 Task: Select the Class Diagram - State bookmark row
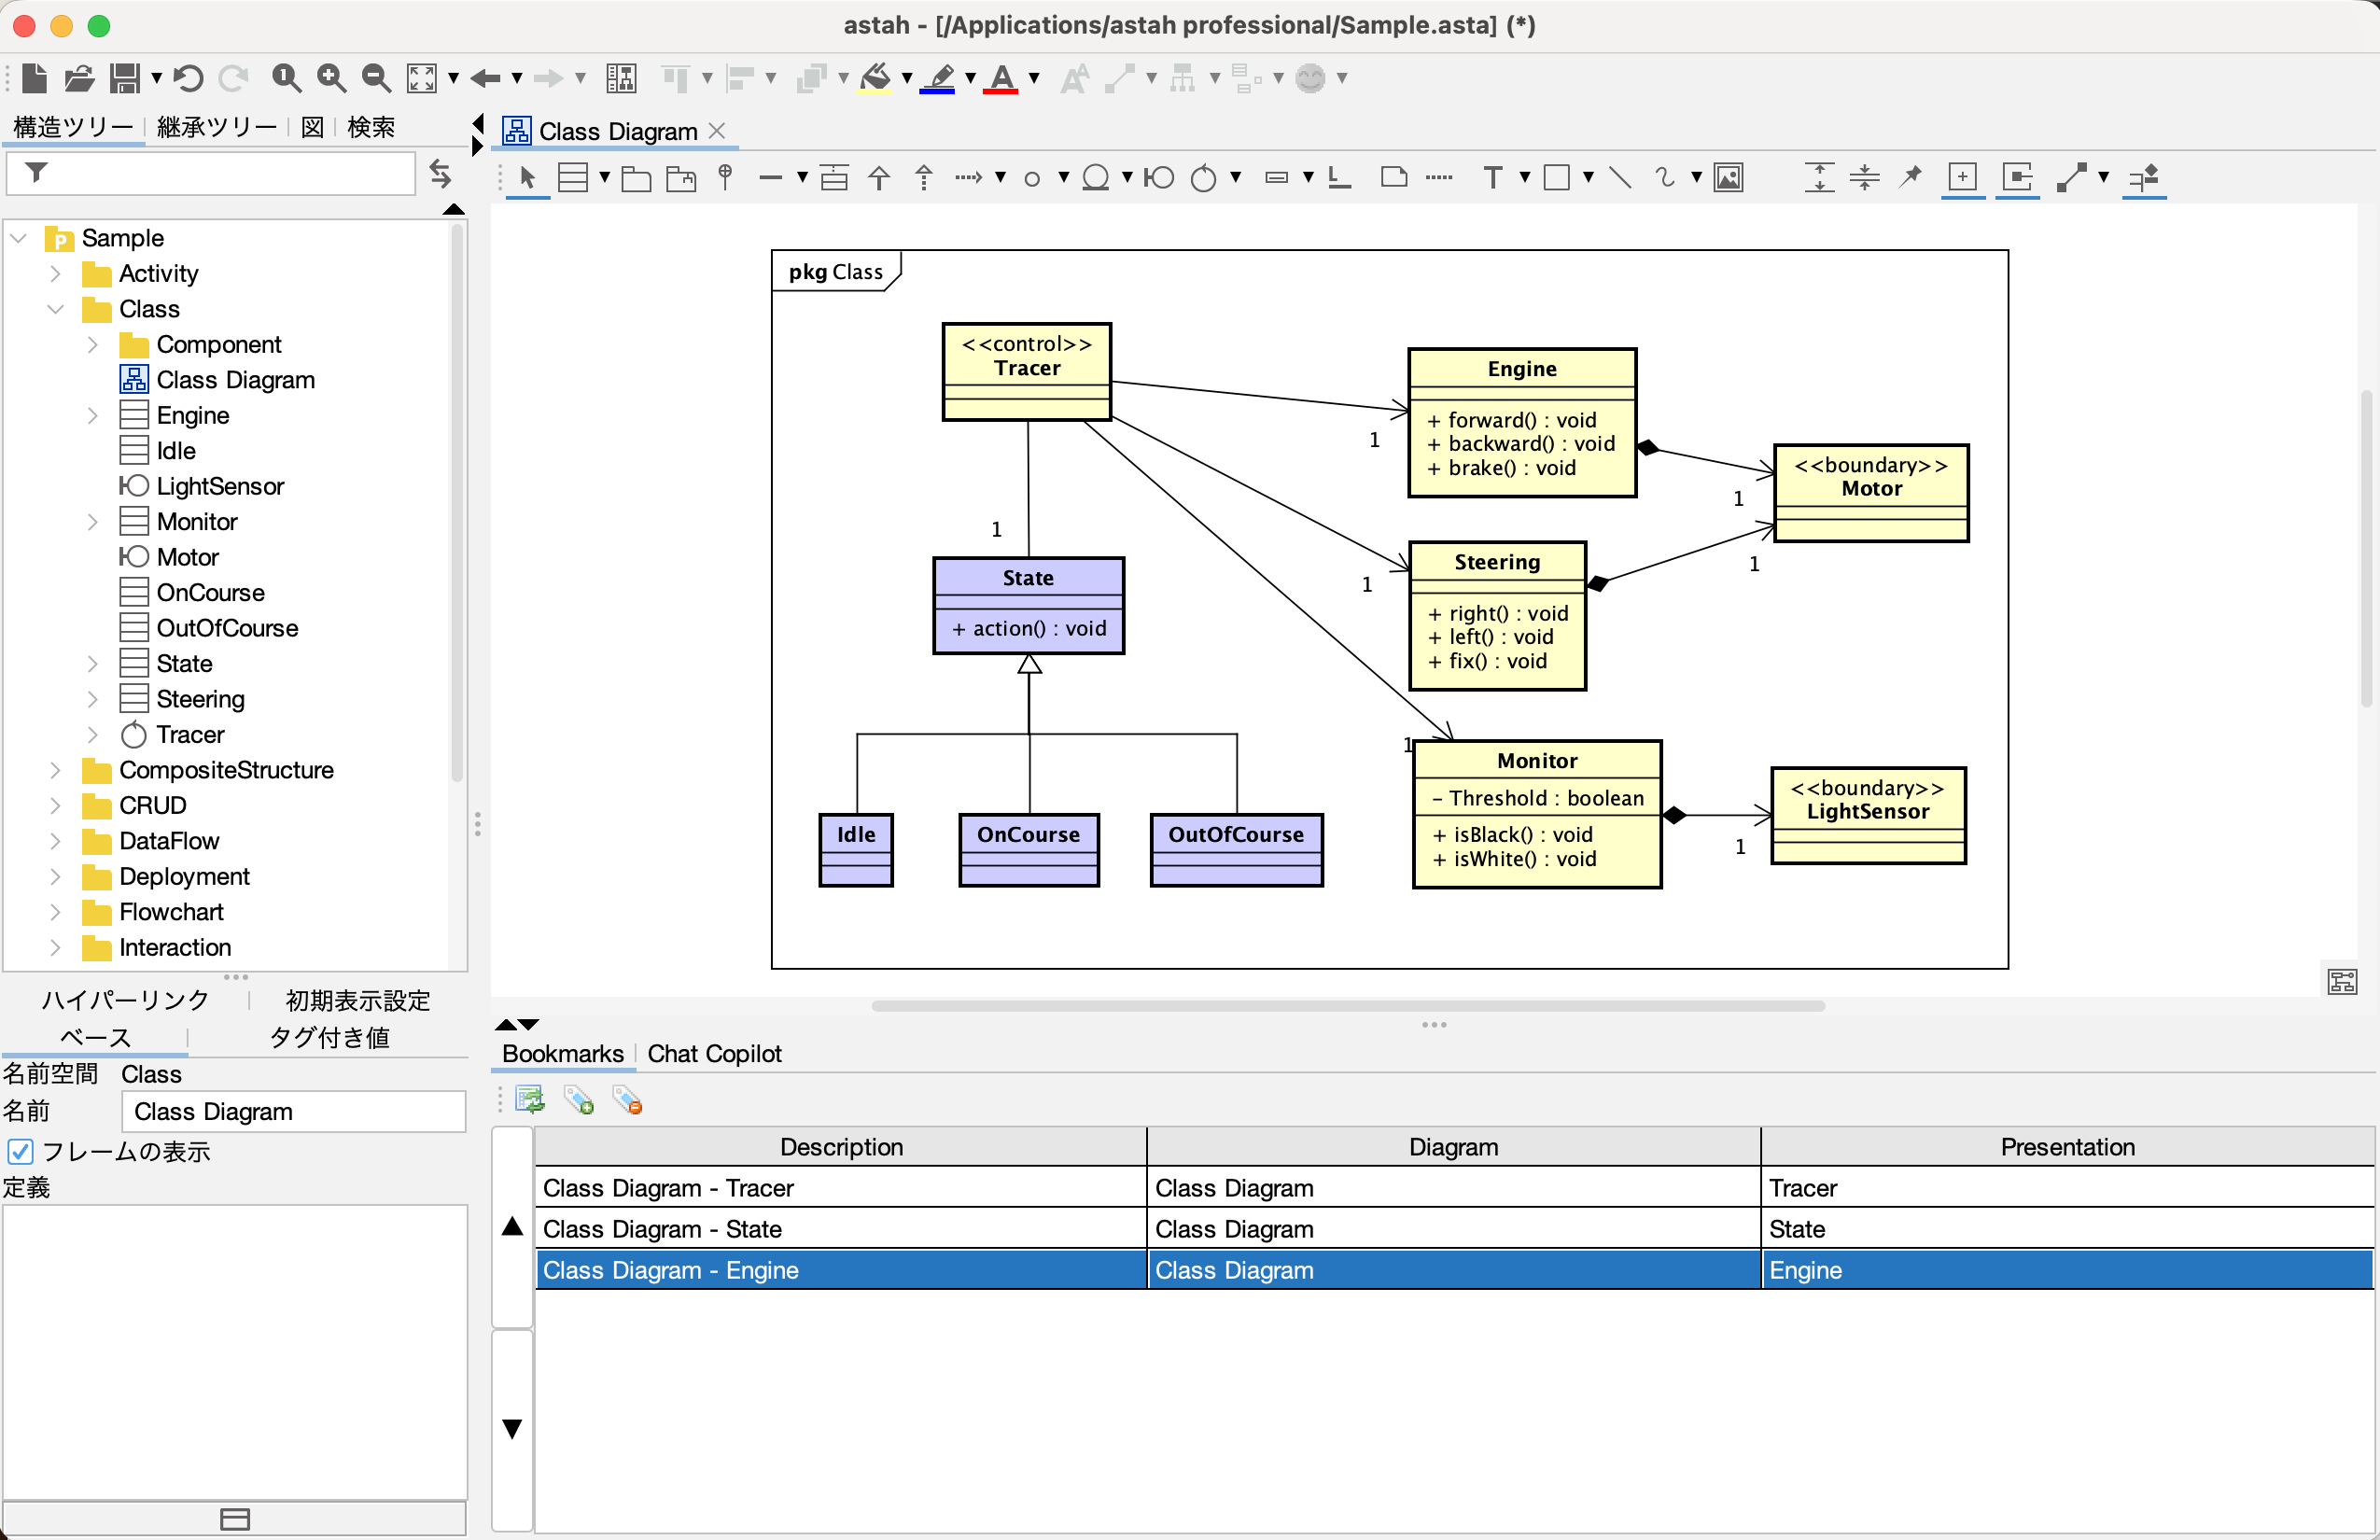[840, 1229]
